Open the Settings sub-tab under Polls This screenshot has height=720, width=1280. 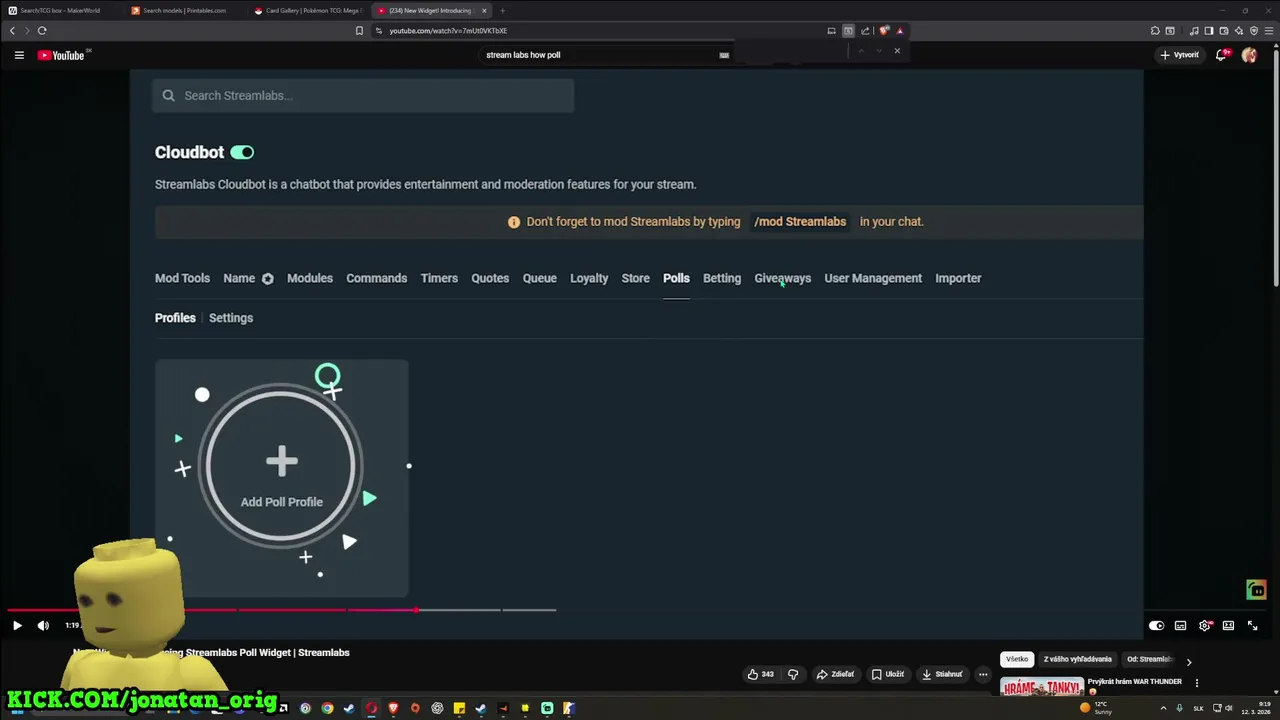pyautogui.click(x=231, y=318)
